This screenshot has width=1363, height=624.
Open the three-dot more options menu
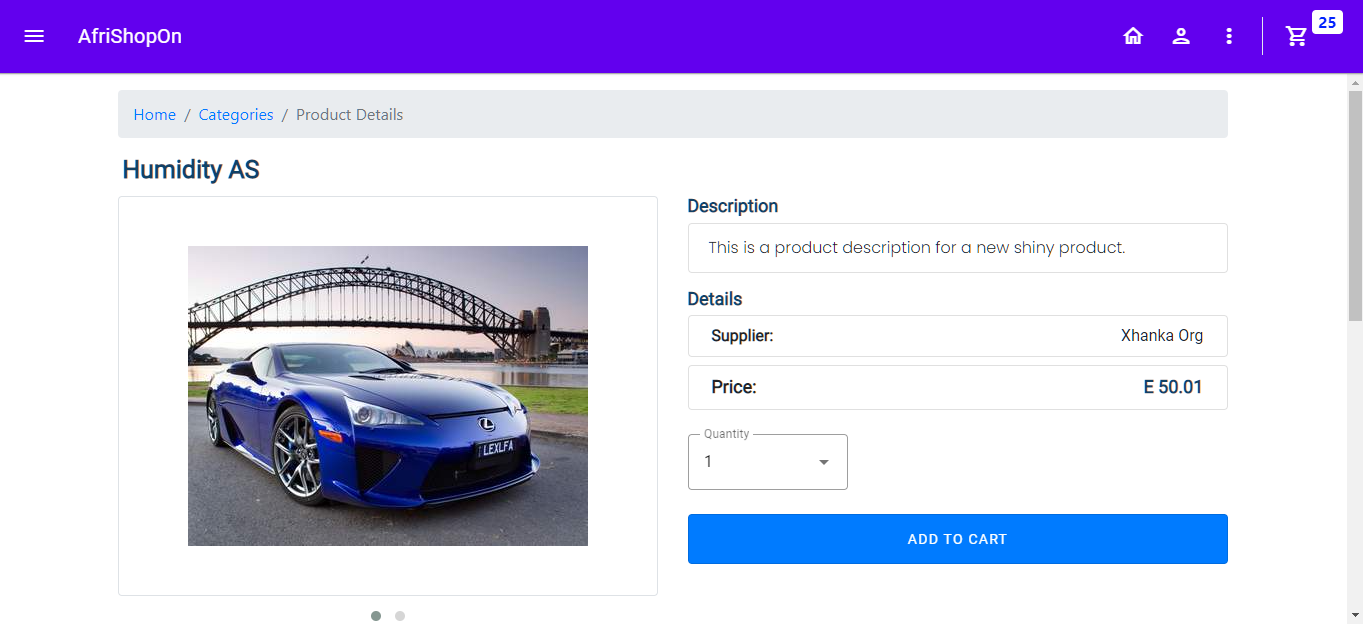coord(1229,36)
